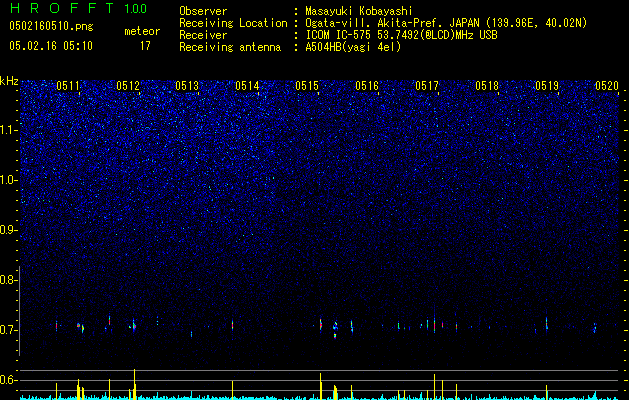Click the 1.0 kHz axis label
This screenshot has width=629, height=400.
[9, 180]
